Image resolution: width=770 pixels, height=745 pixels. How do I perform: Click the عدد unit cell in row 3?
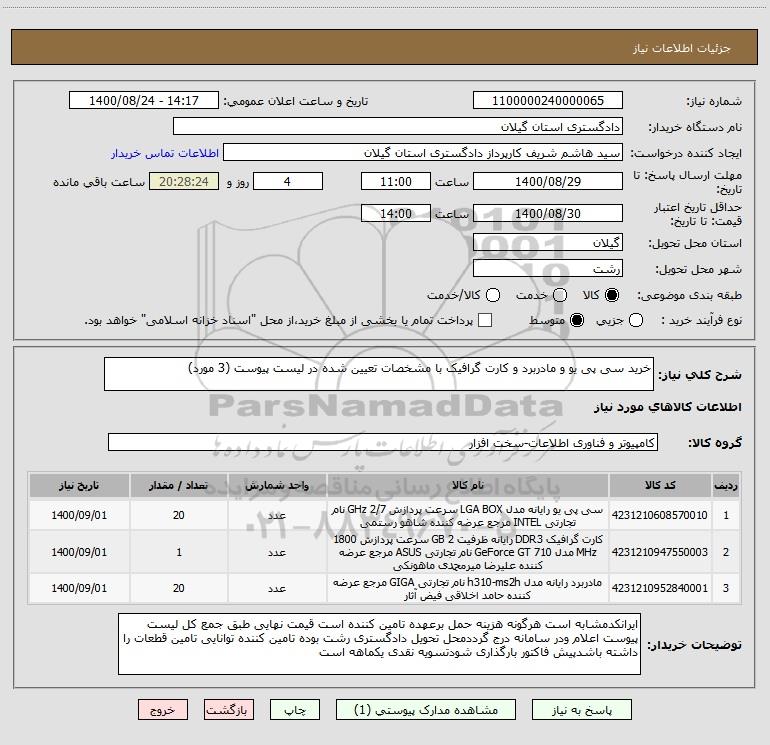[x=277, y=588]
